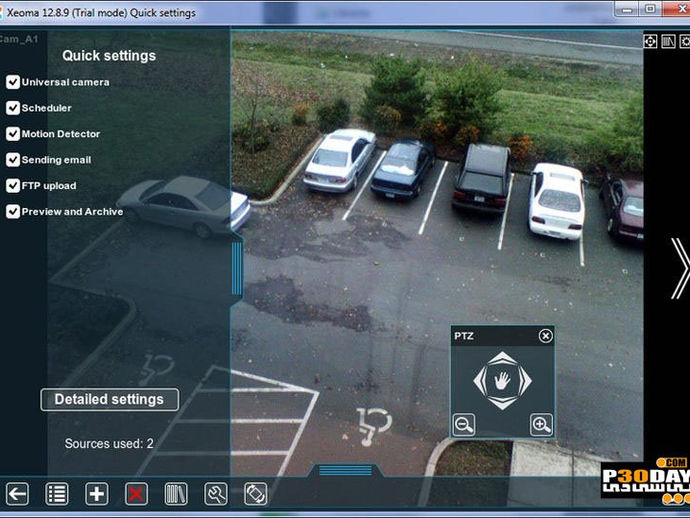Collapse Quick settings panel side handle
This screenshot has width=690, height=518.
(236, 268)
